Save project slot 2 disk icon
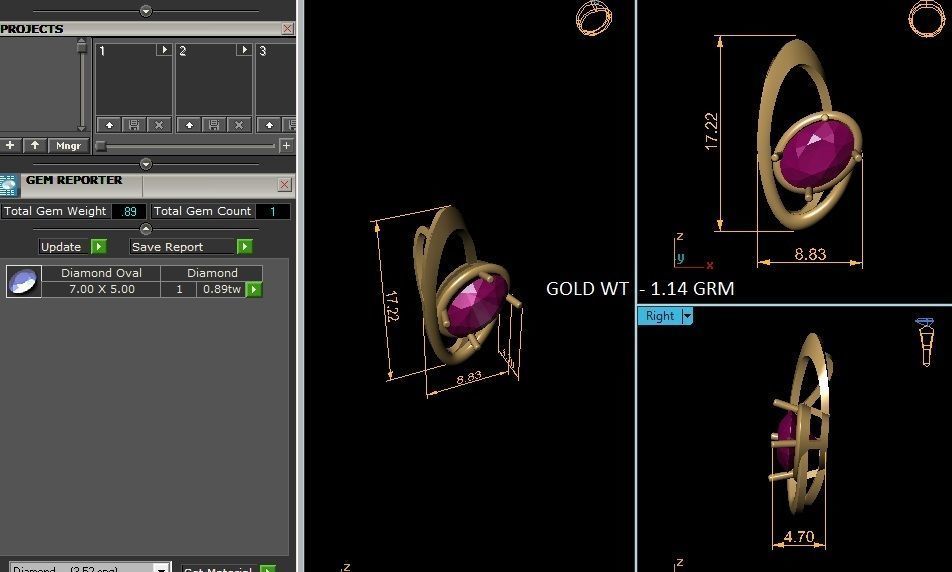Screen dimensions: 952x572 (x=214, y=125)
